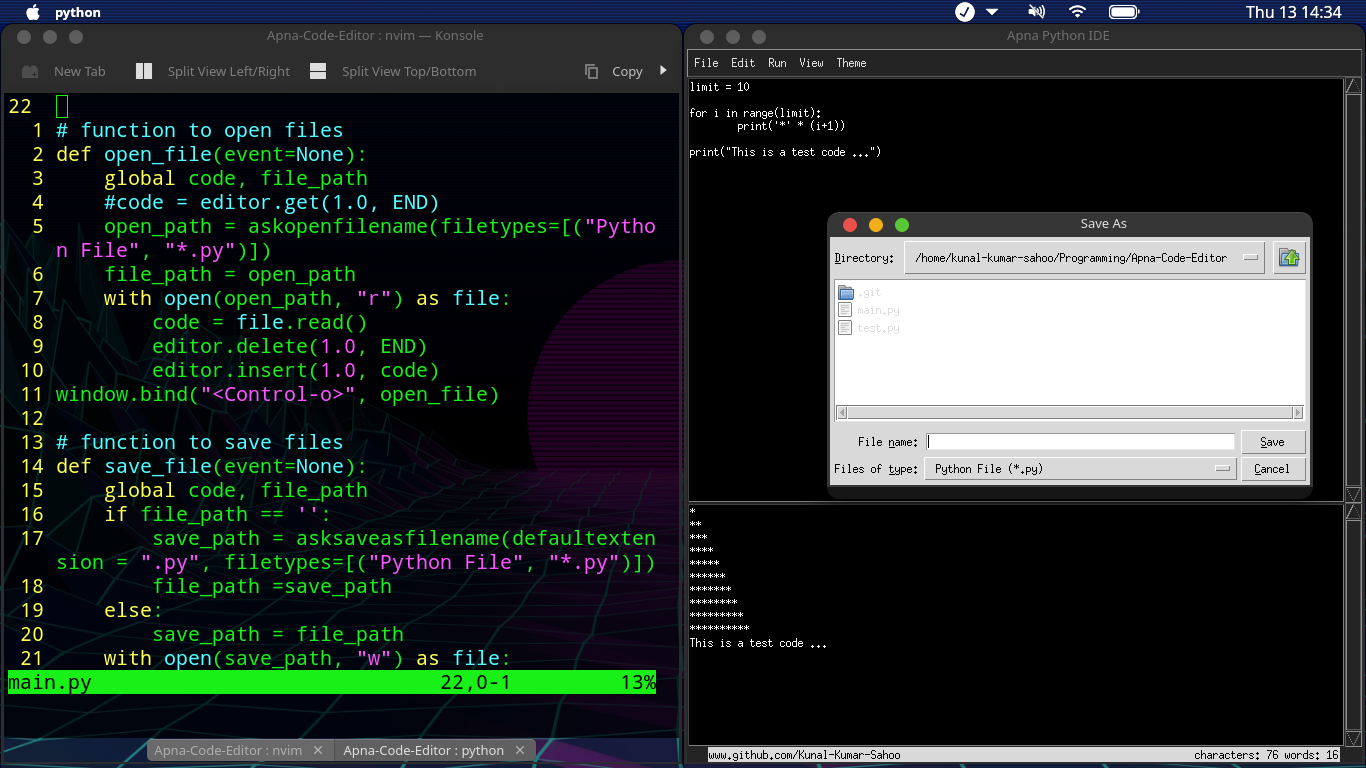Expand the Konsole toolbar overflow arrow
Viewport: 1366px width, 768px height.
coord(663,71)
